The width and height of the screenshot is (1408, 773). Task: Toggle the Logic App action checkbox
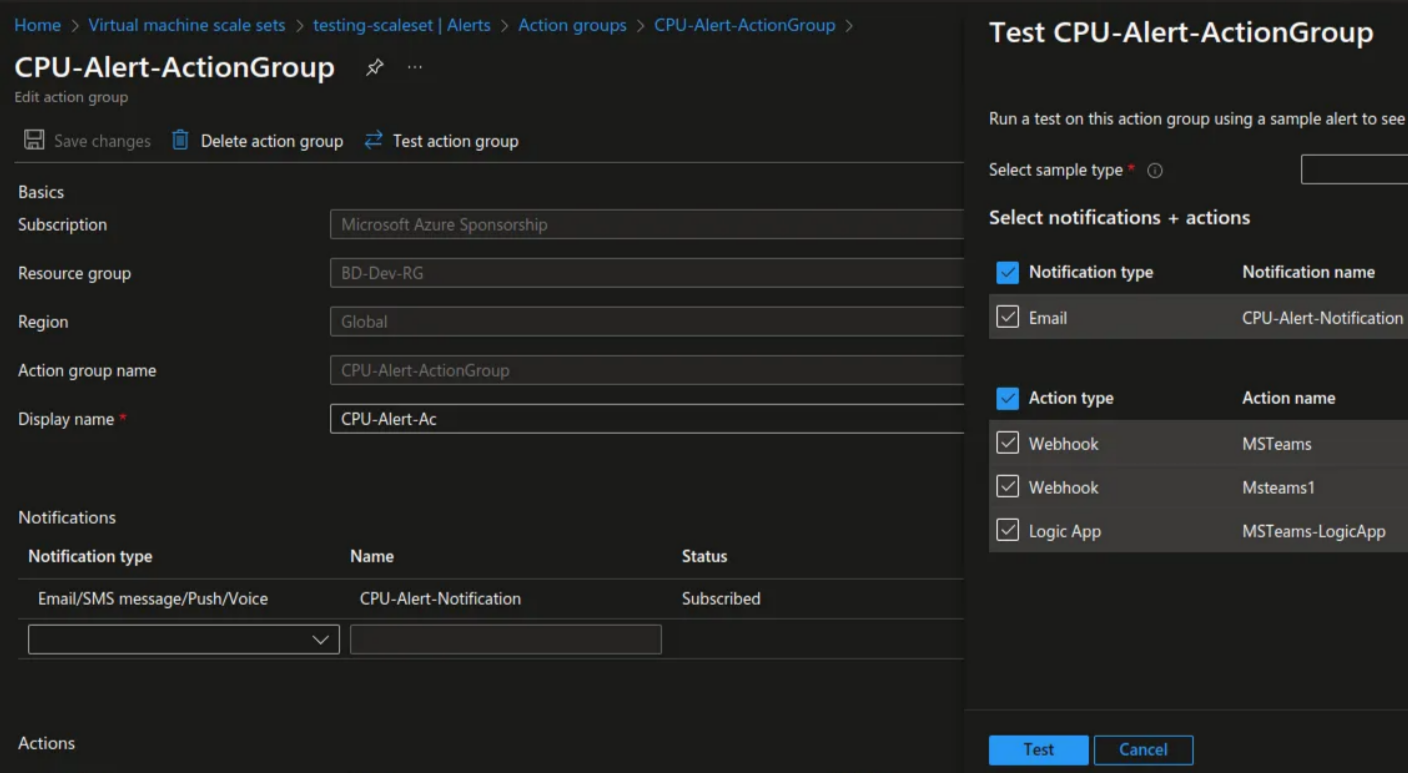click(1008, 530)
